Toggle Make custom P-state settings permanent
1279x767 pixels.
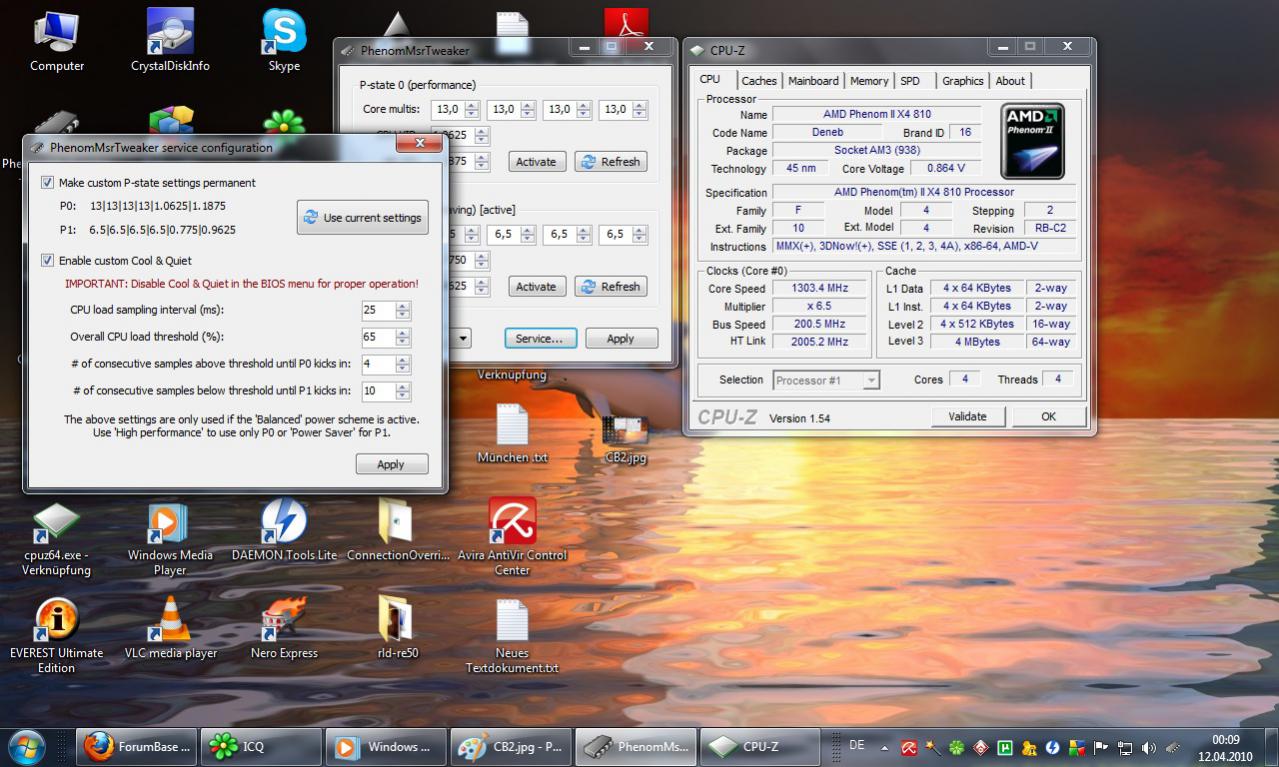[x=47, y=183]
